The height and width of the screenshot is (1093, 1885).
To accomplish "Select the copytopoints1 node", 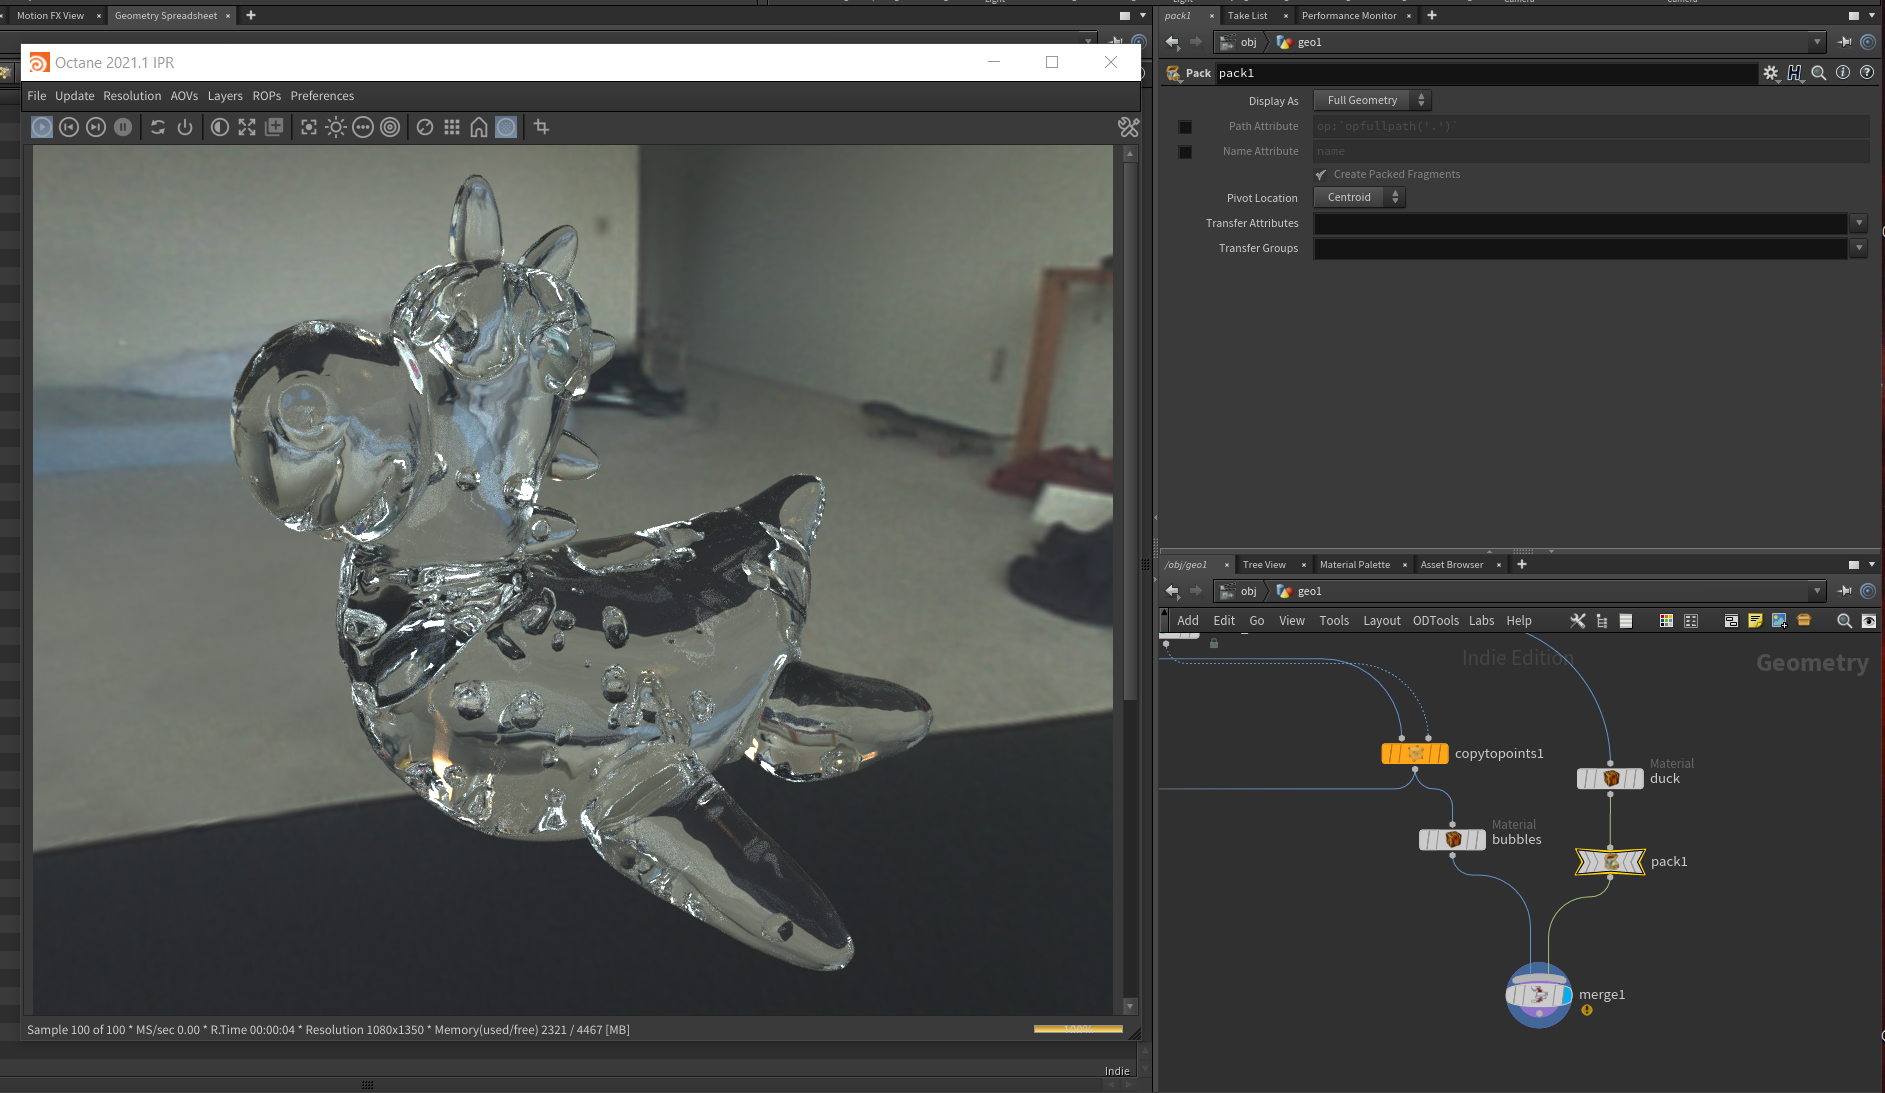I will pyautogui.click(x=1415, y=754).
